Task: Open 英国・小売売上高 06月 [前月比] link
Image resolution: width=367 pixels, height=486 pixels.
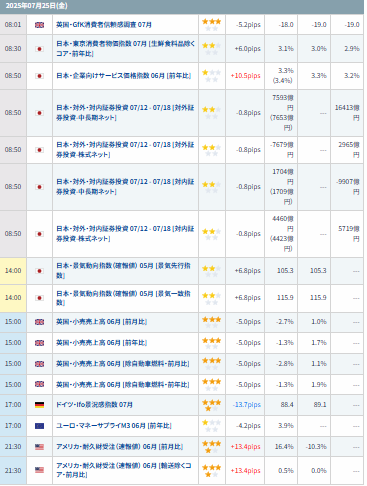Action: pos(101,322)
